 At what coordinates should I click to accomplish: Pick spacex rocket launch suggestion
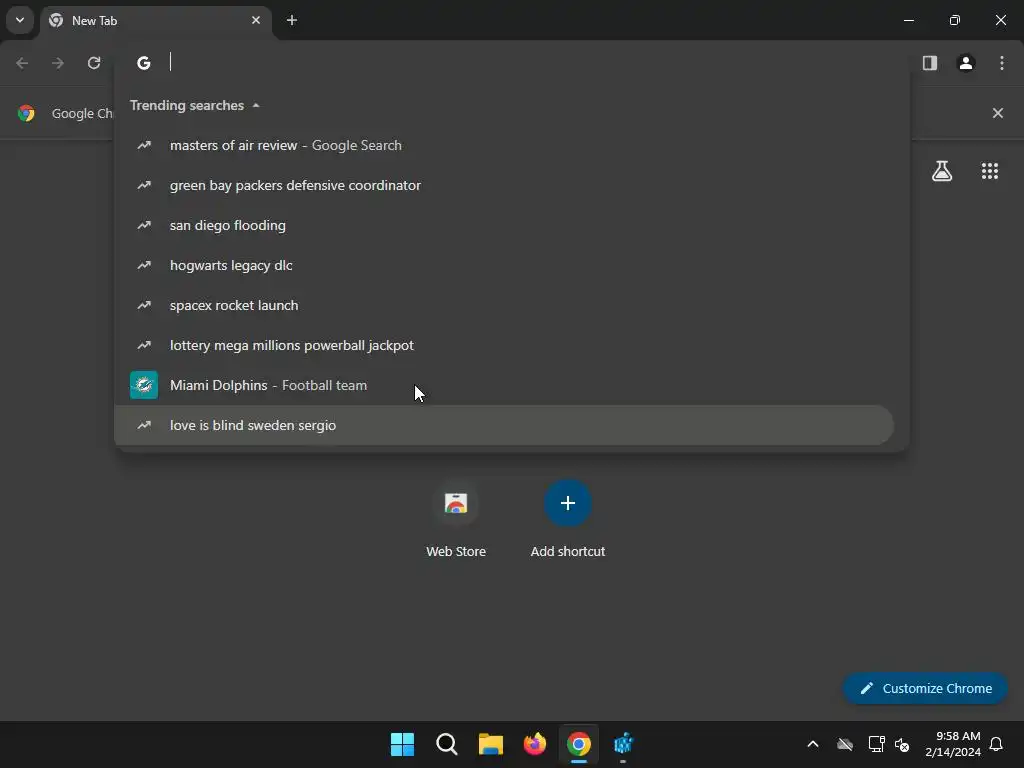click(x=504, y=305)
